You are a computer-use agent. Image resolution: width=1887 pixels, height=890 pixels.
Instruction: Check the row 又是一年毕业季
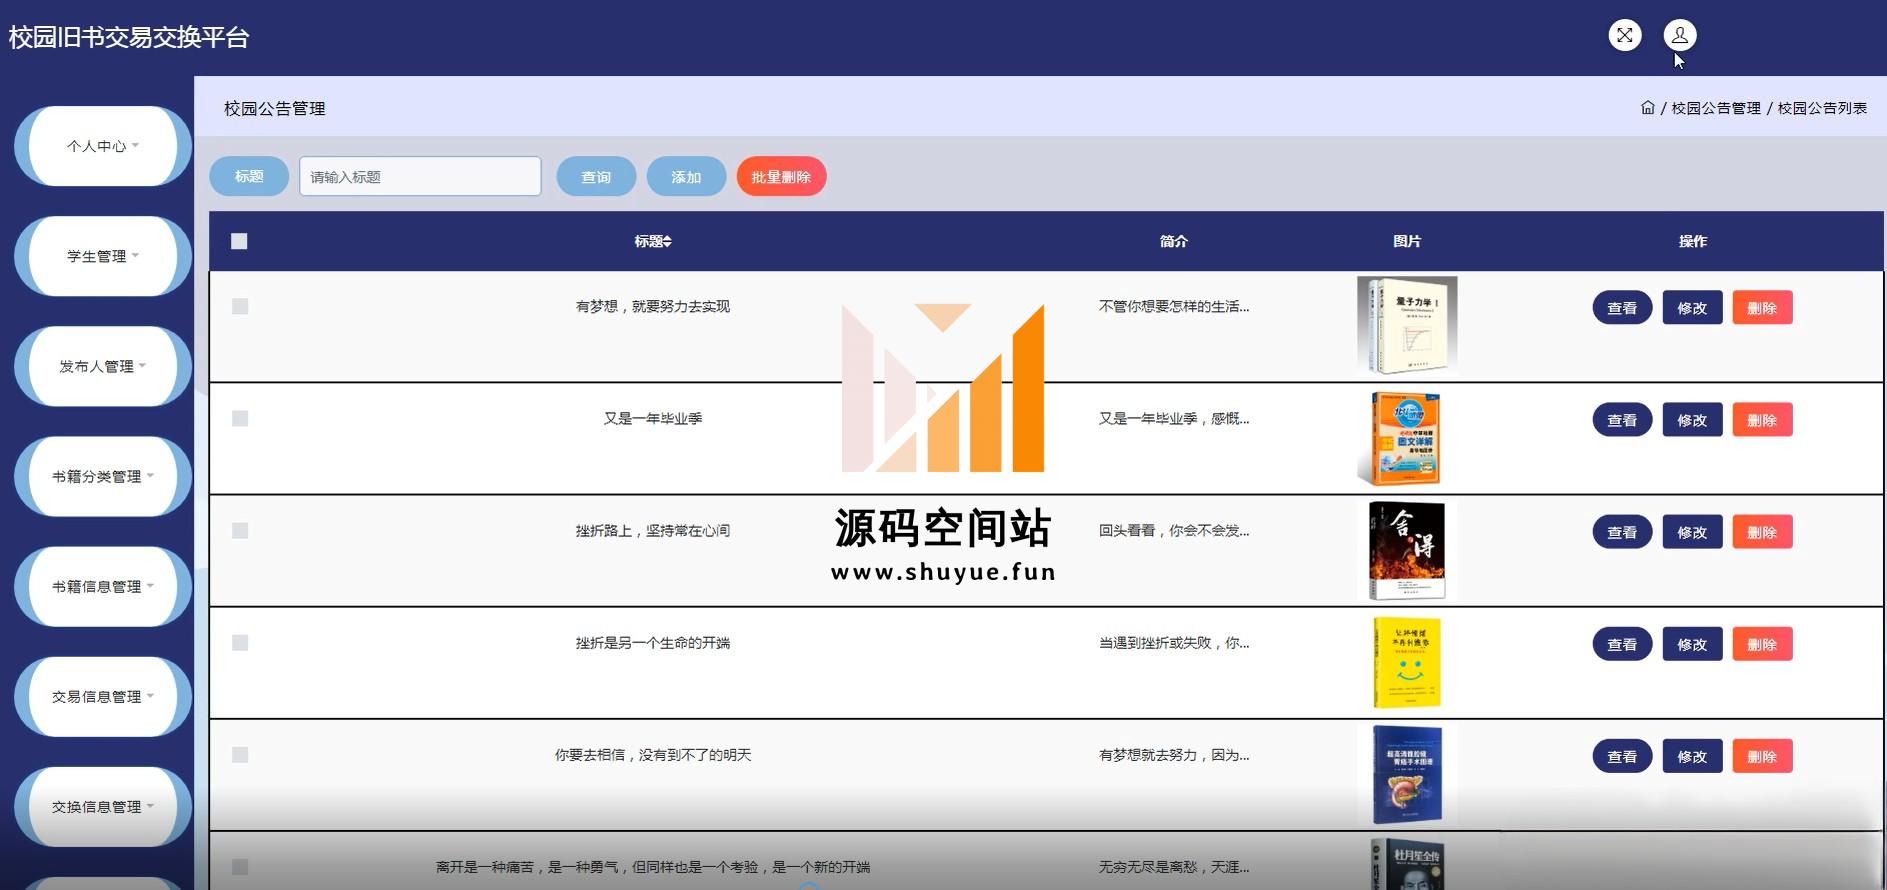[x=240, y=418]
